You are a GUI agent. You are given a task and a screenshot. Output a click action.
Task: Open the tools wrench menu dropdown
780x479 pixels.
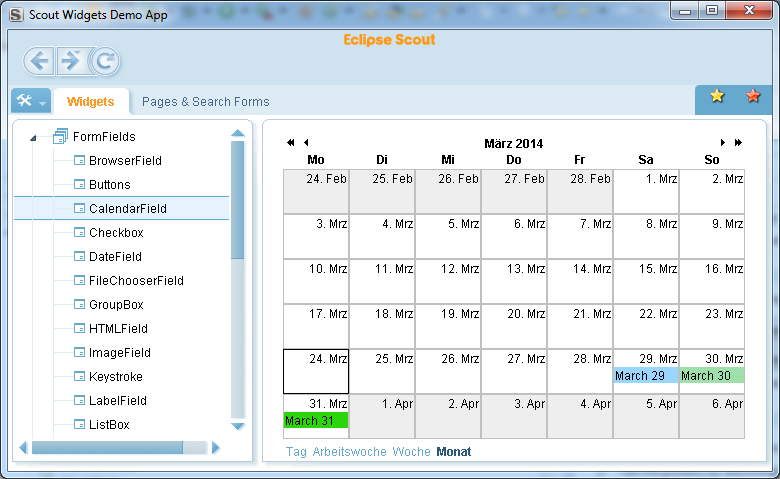tap(31, 101)
